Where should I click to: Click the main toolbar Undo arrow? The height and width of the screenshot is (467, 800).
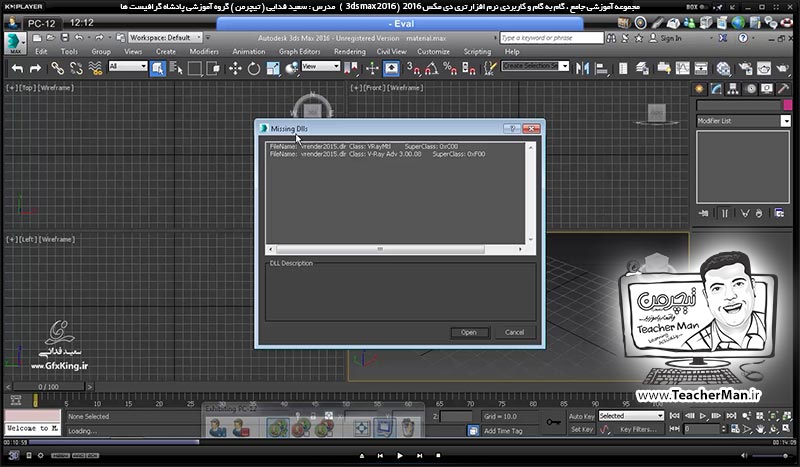17,68
